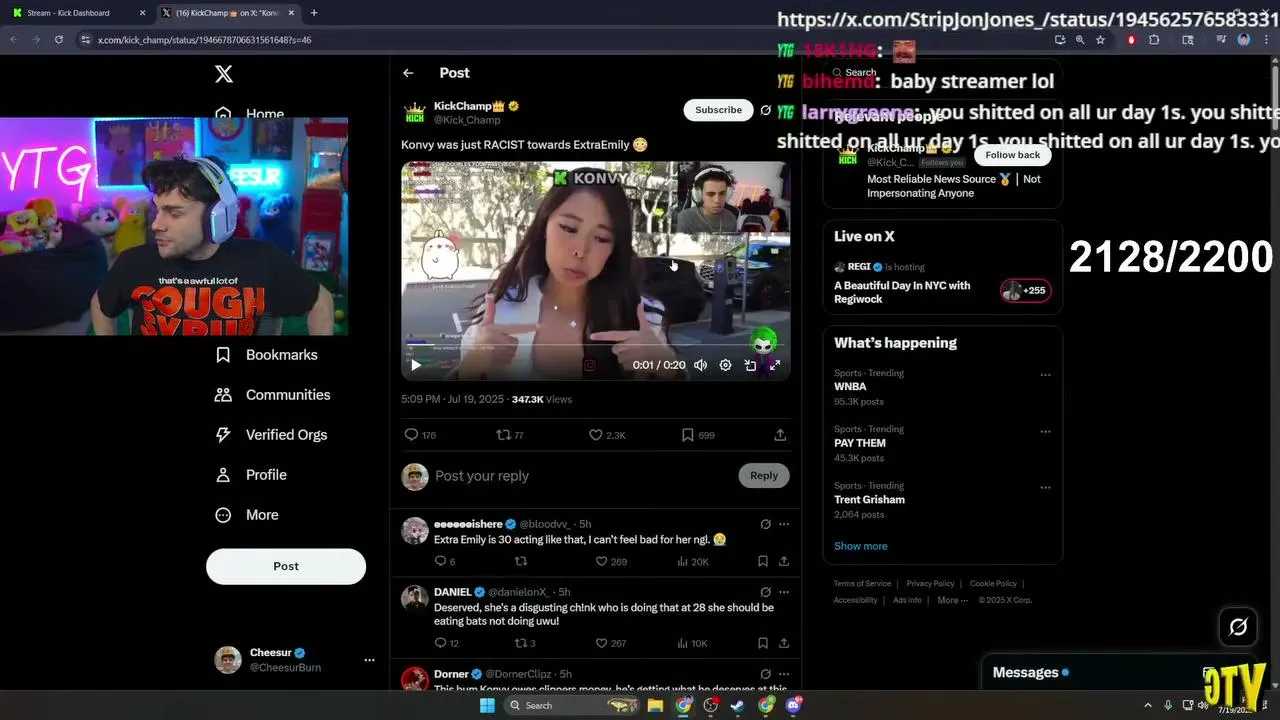1280x720 pixels.
Task: Click Show more under What's happening
Action: pos(861,546)
